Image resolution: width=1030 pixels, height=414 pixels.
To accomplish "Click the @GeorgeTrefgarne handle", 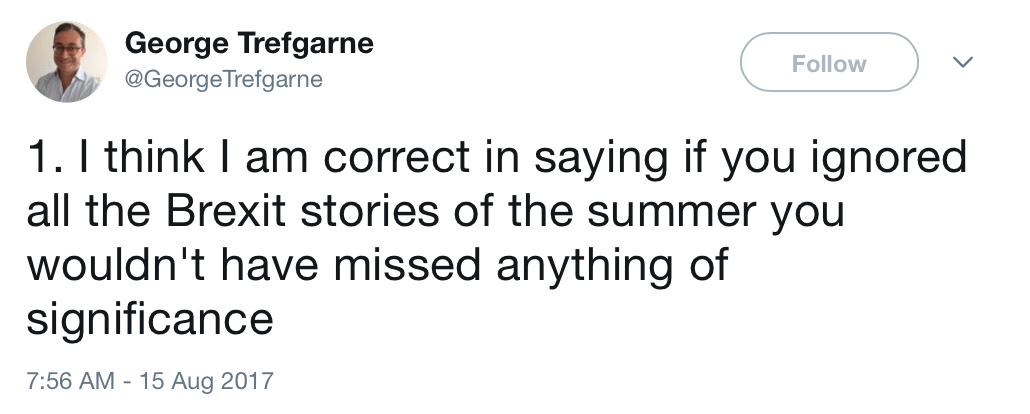I will tap(224, 80).
